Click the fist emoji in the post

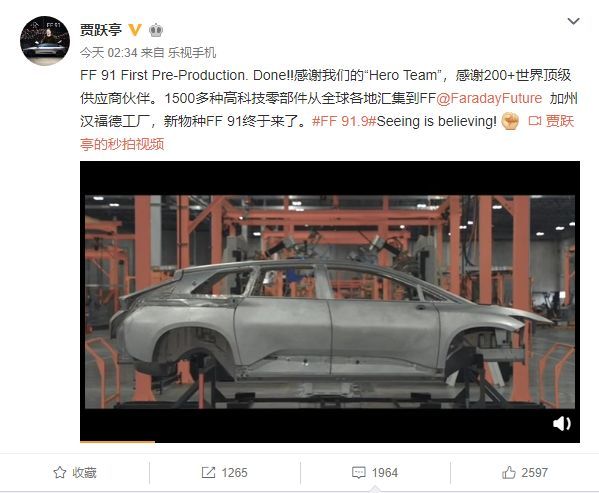pyautogui.click(x=510, y=121)
